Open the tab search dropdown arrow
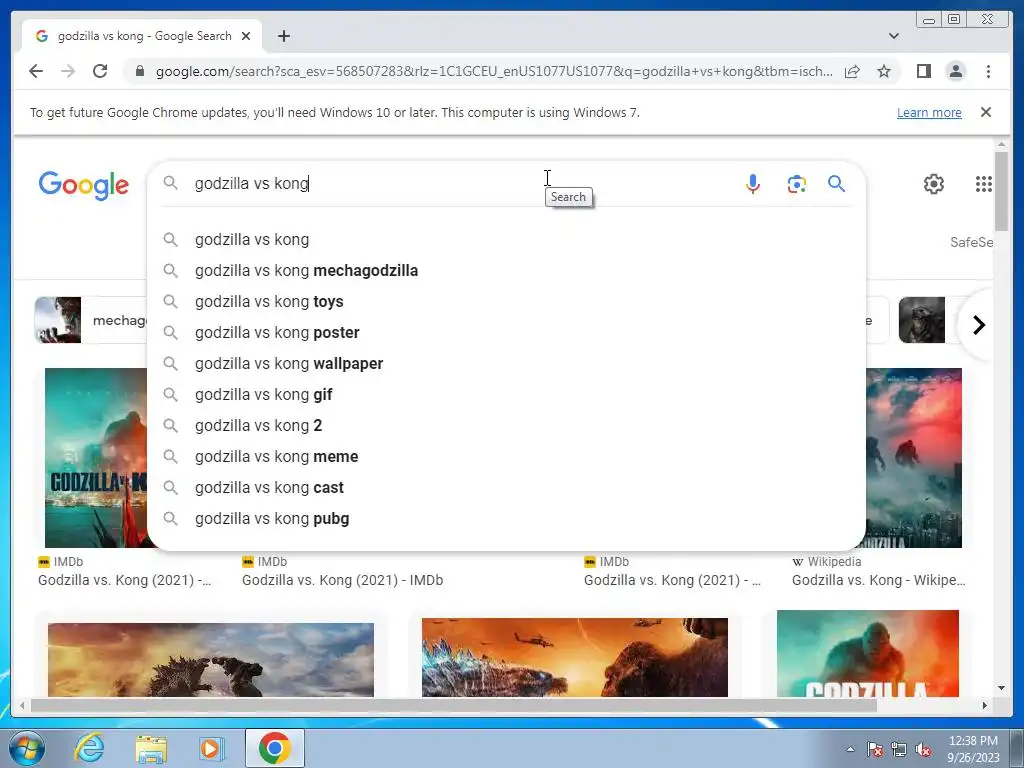The height and width of the screenshot is (768, 1024). [894, 36]
